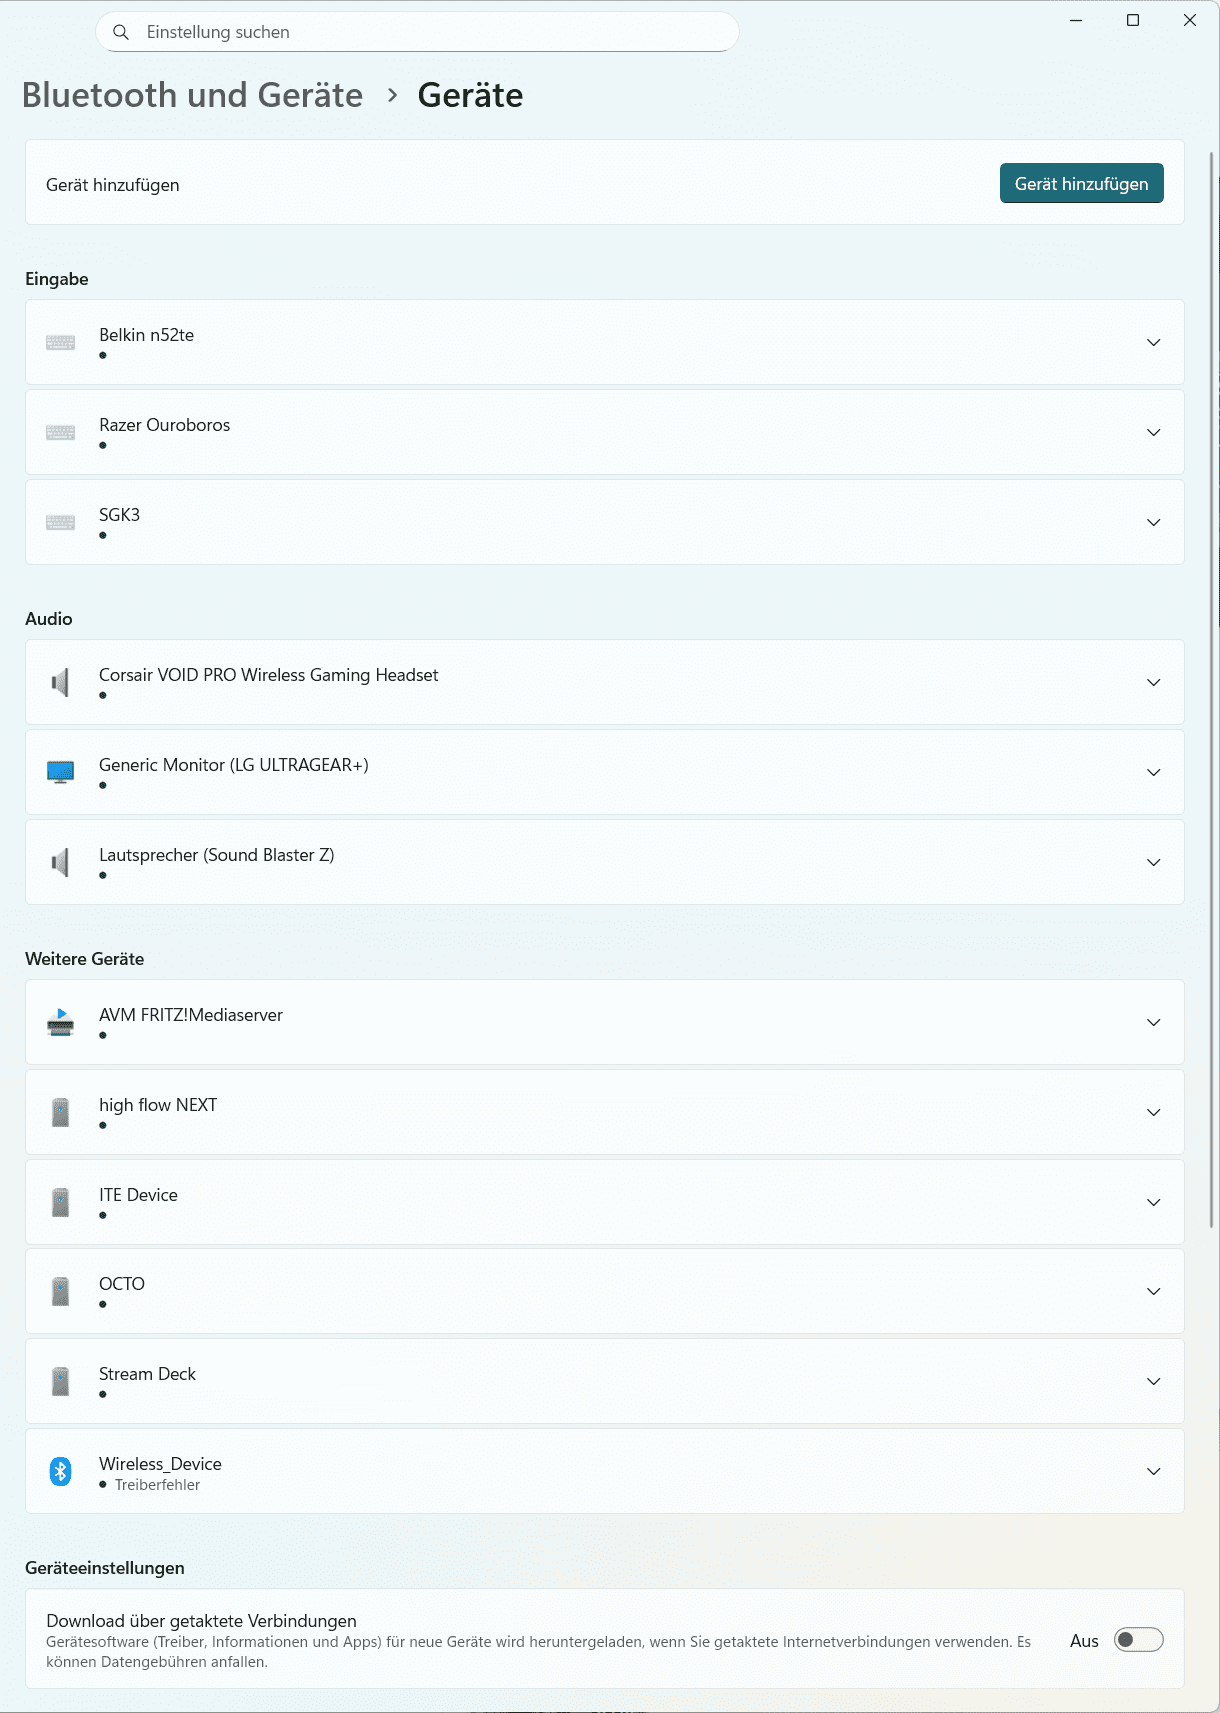This screenshot has width=1220, height=1713.
Task: Click the search magnifier icon in the settings box
Action: [121, 32]
